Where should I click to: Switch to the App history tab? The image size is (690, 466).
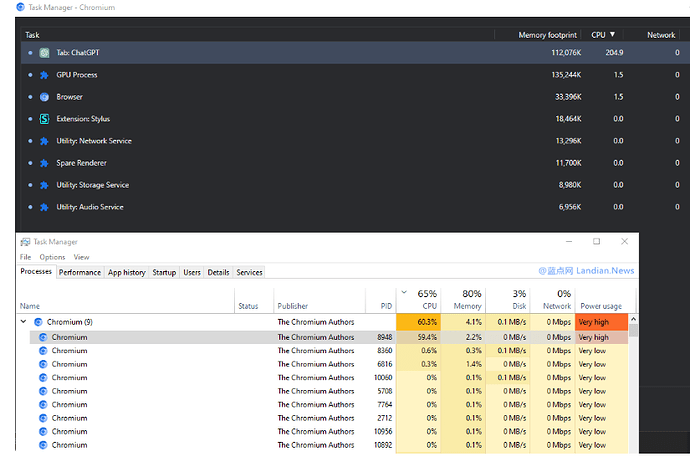127,272
